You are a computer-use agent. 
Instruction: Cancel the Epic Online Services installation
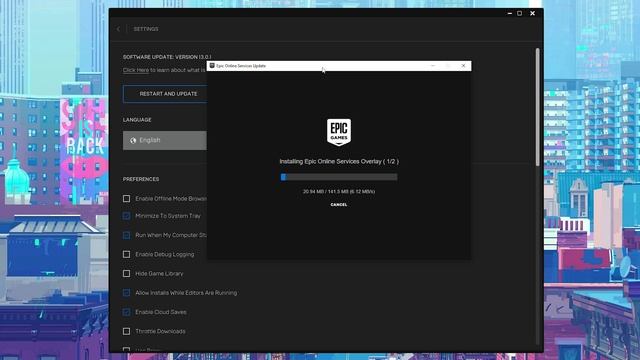(x=339, y=204)
